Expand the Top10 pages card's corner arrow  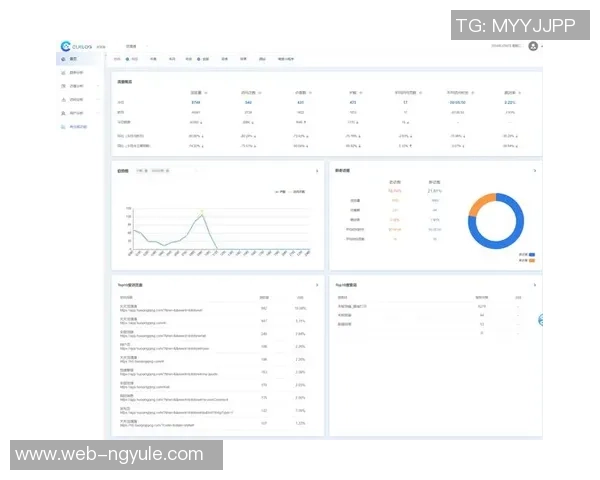coord(317,285)
